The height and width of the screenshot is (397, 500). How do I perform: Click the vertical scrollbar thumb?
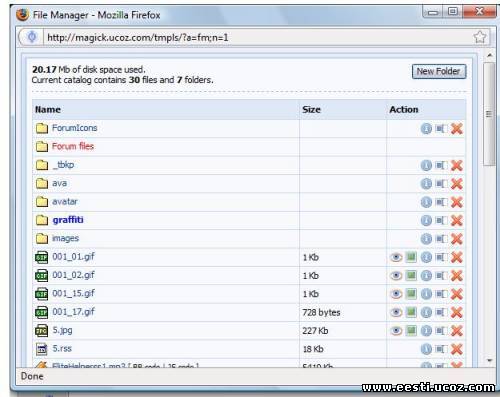coord(489,114)
